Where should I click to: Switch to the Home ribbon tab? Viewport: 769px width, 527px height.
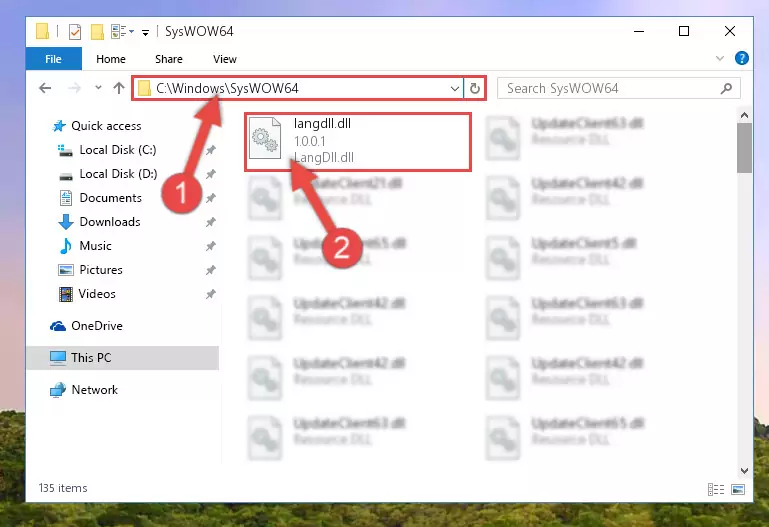pos(111,59)
